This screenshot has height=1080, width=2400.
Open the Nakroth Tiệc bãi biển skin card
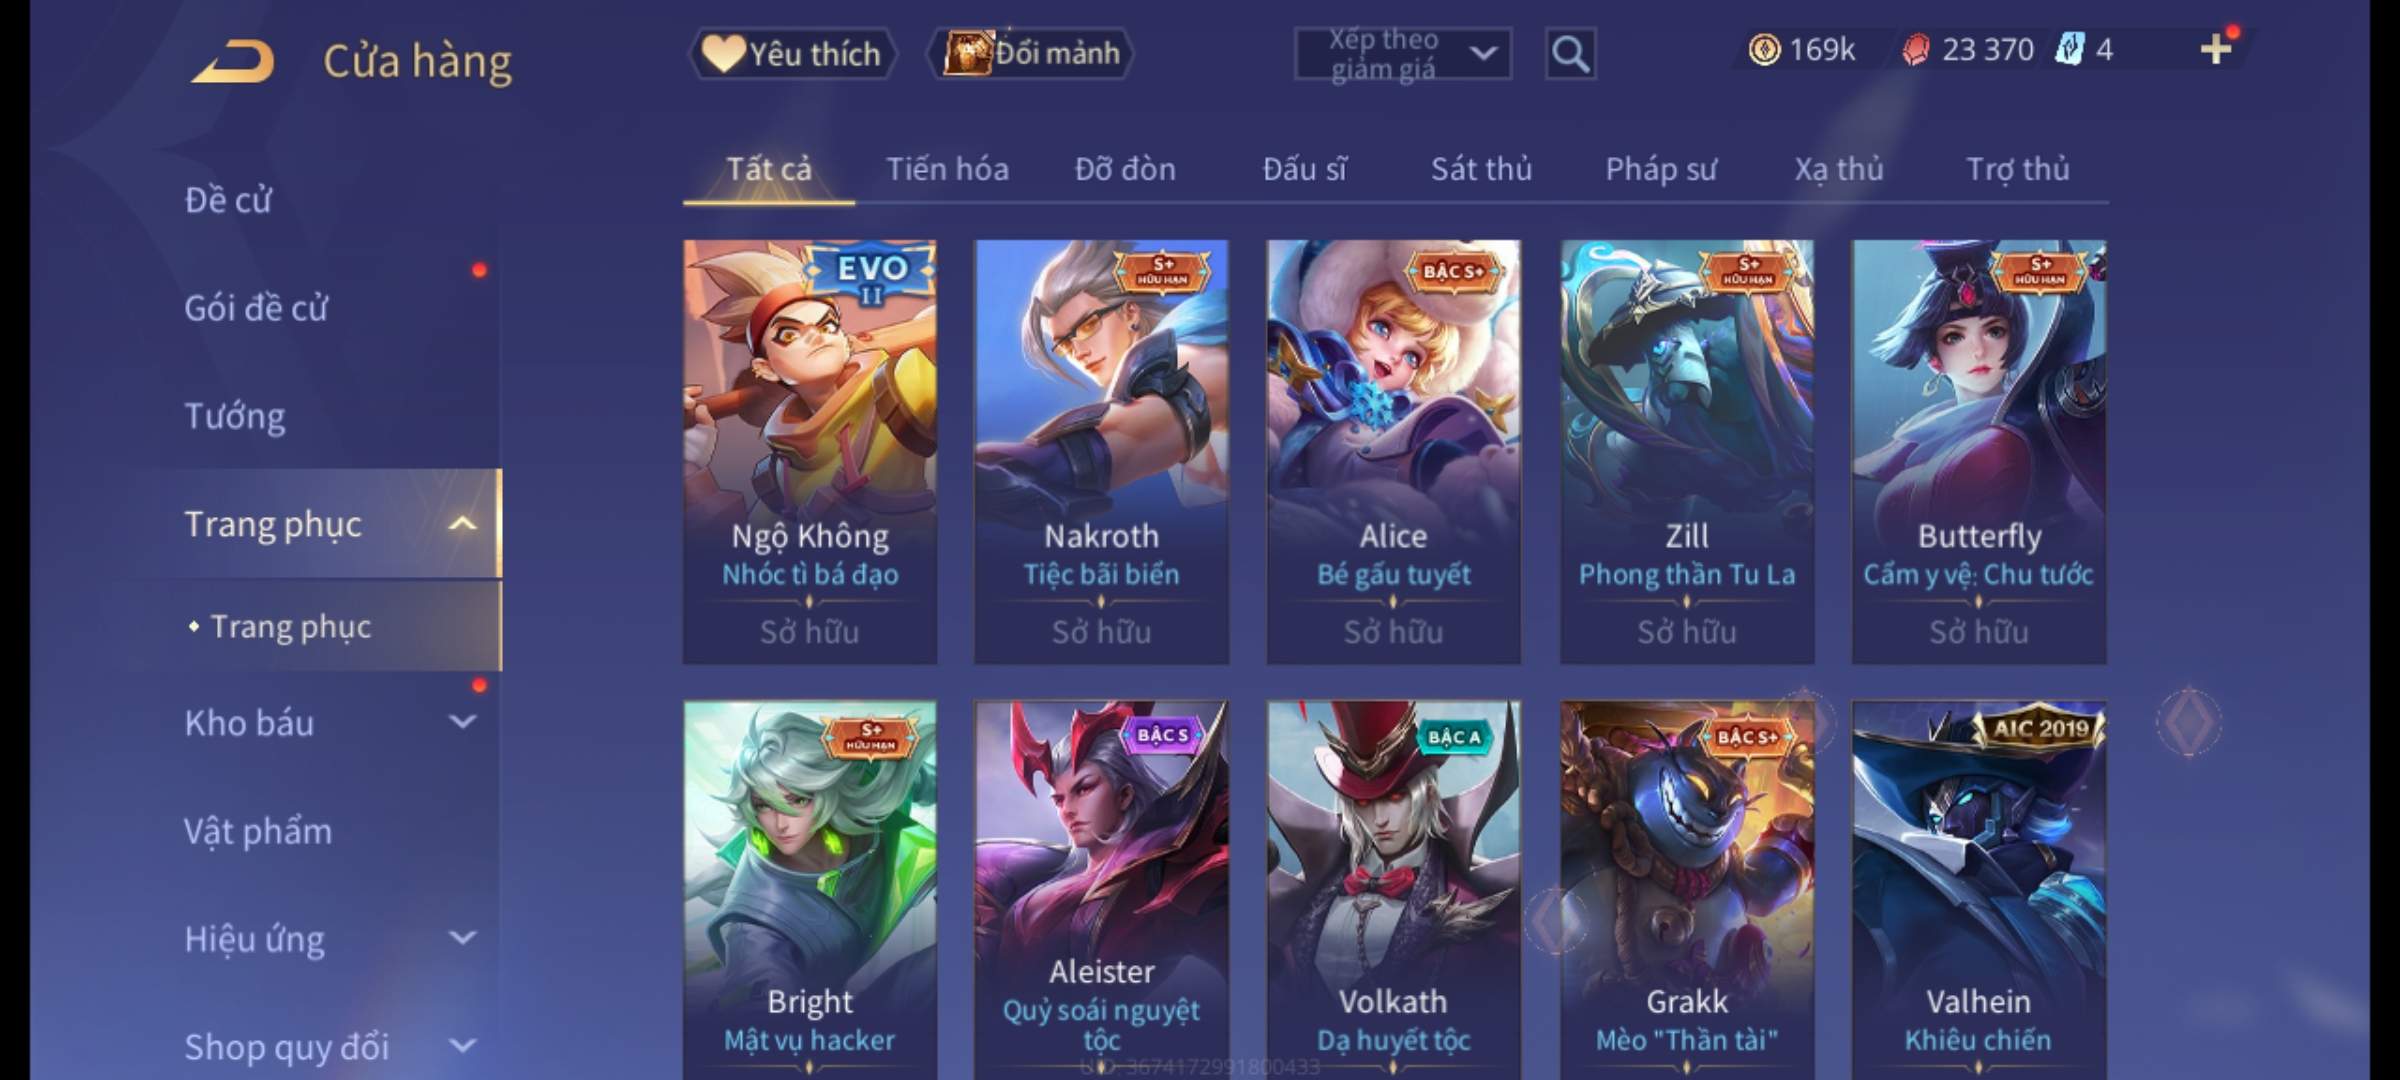click(1101, 452)
